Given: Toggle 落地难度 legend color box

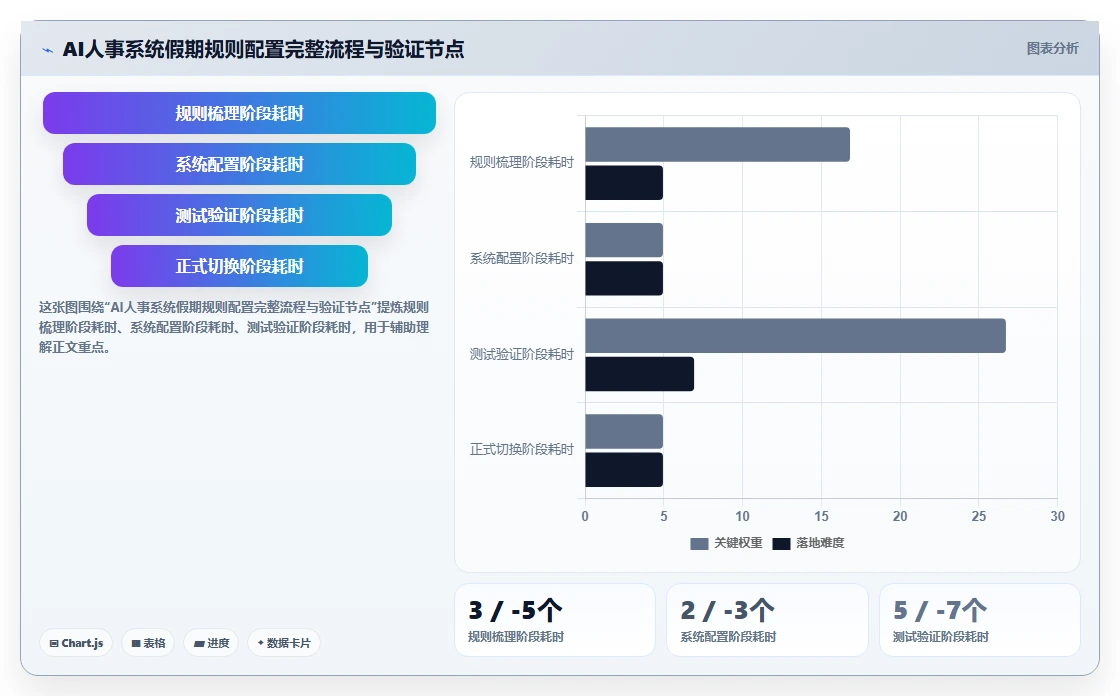Looking at the screenshot, I should [x=781, y=543].
